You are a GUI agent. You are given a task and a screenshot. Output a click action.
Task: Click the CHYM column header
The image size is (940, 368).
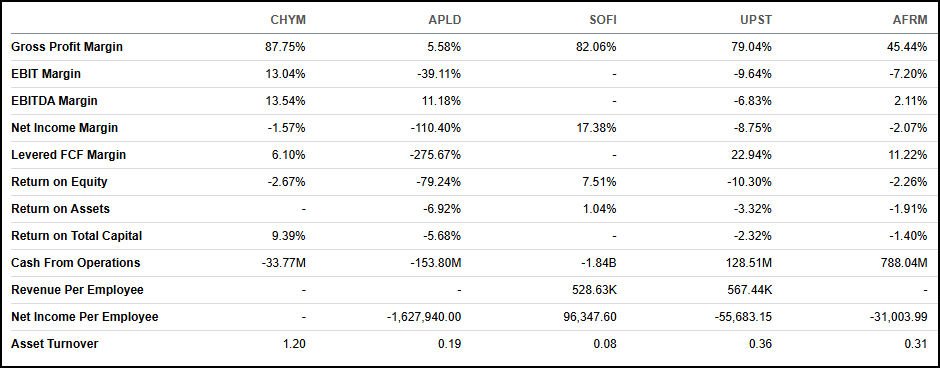288,20
